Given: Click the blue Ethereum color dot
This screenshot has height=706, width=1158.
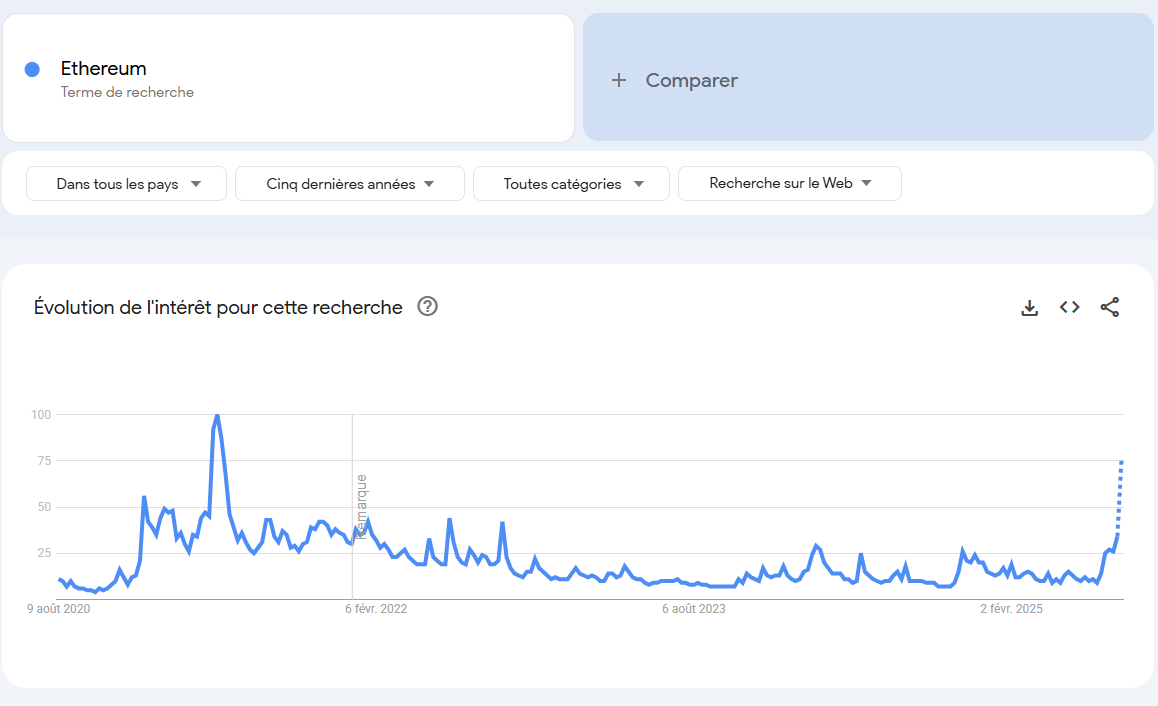Looking at the screenshot, I should pyautogui.click(x=32, y=69).
